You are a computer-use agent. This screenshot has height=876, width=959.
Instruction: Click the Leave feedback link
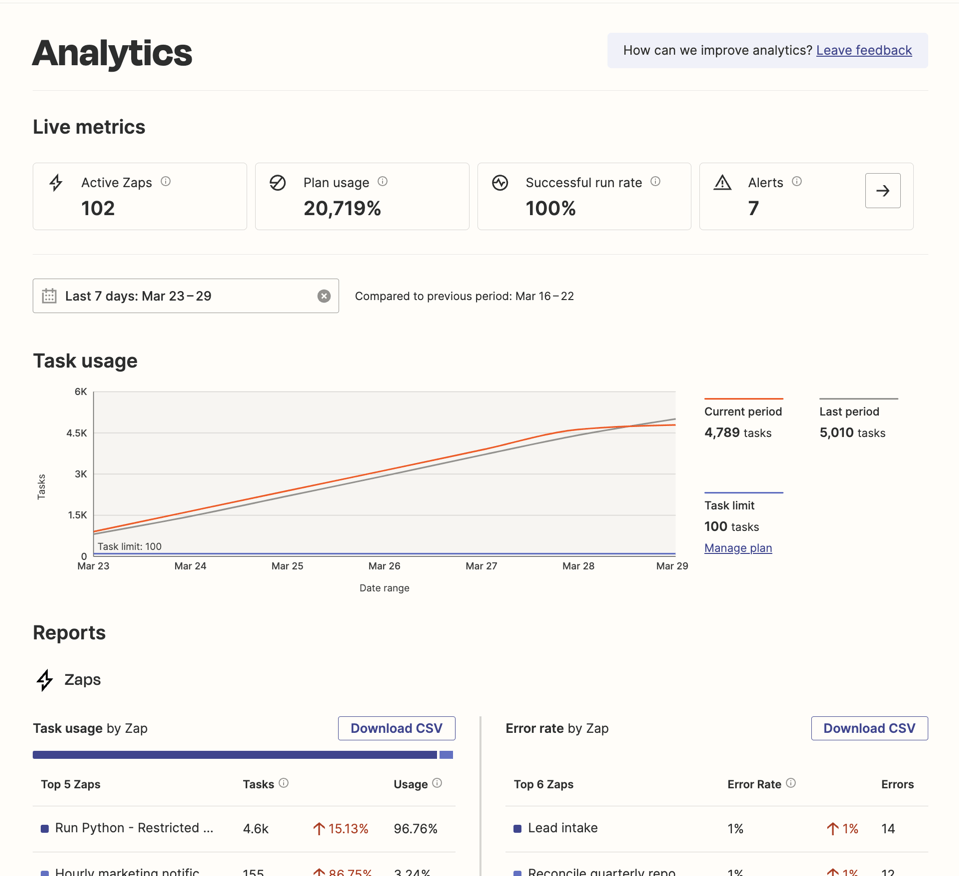pyautogui.click(x=864, y=50)
